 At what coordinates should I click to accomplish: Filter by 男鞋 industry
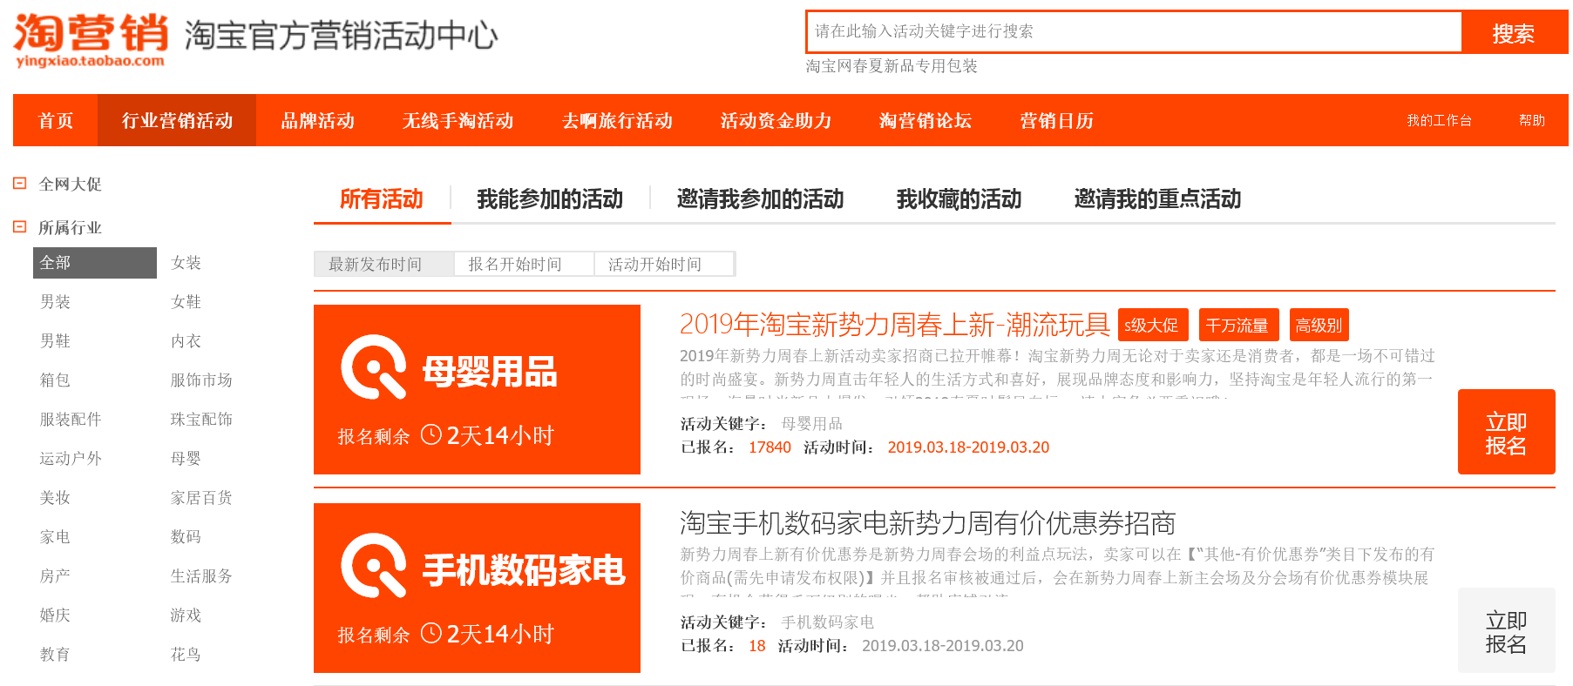[55, 340]
